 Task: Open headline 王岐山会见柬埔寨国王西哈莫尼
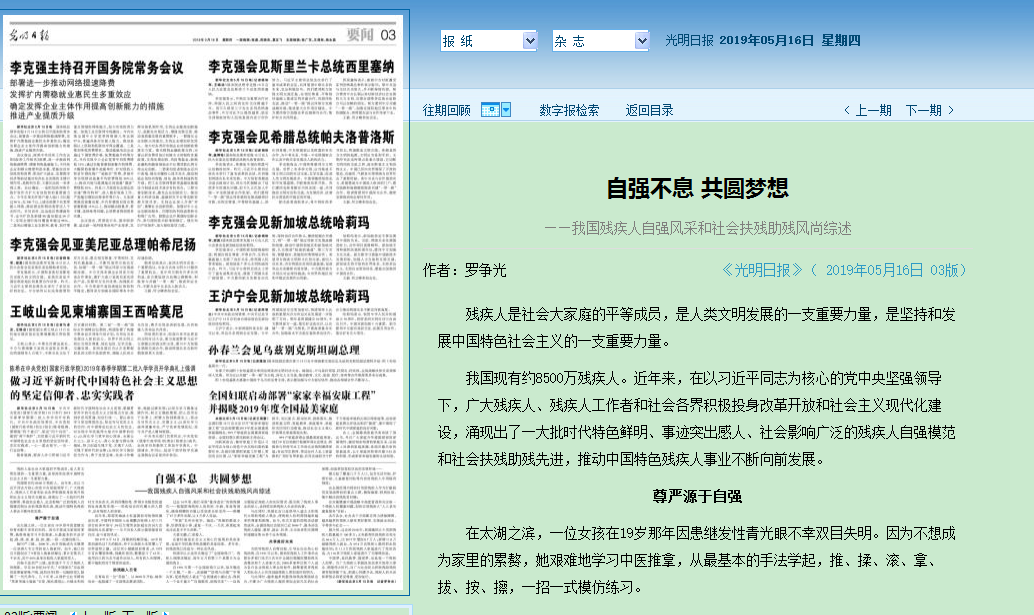96,312
